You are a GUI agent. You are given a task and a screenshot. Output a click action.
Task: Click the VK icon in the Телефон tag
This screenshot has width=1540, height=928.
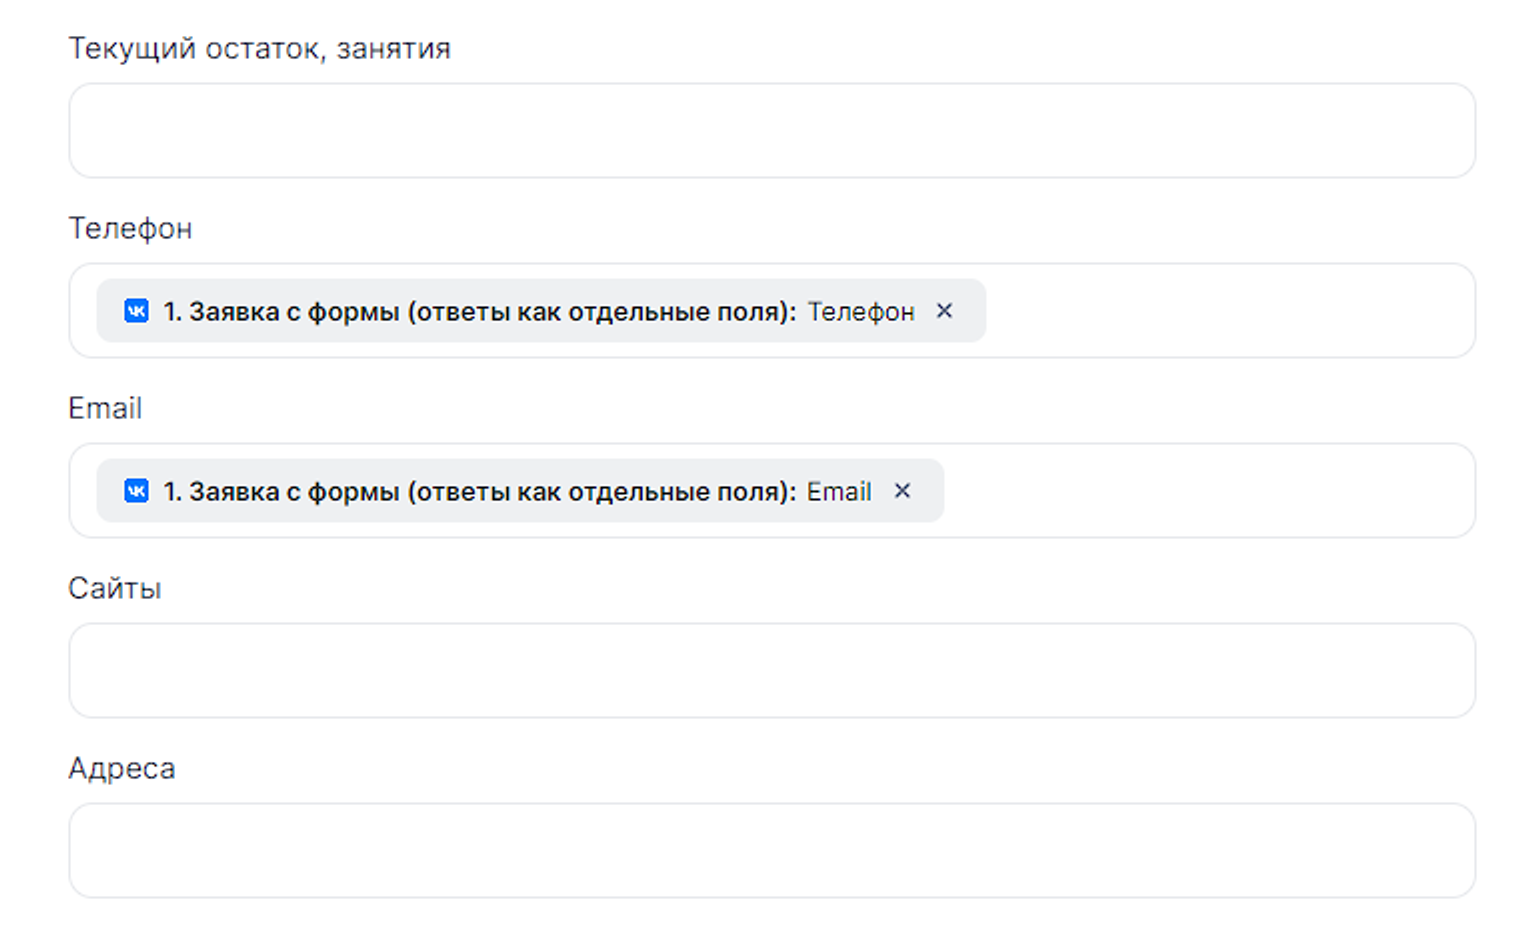[x=136, y=311]
